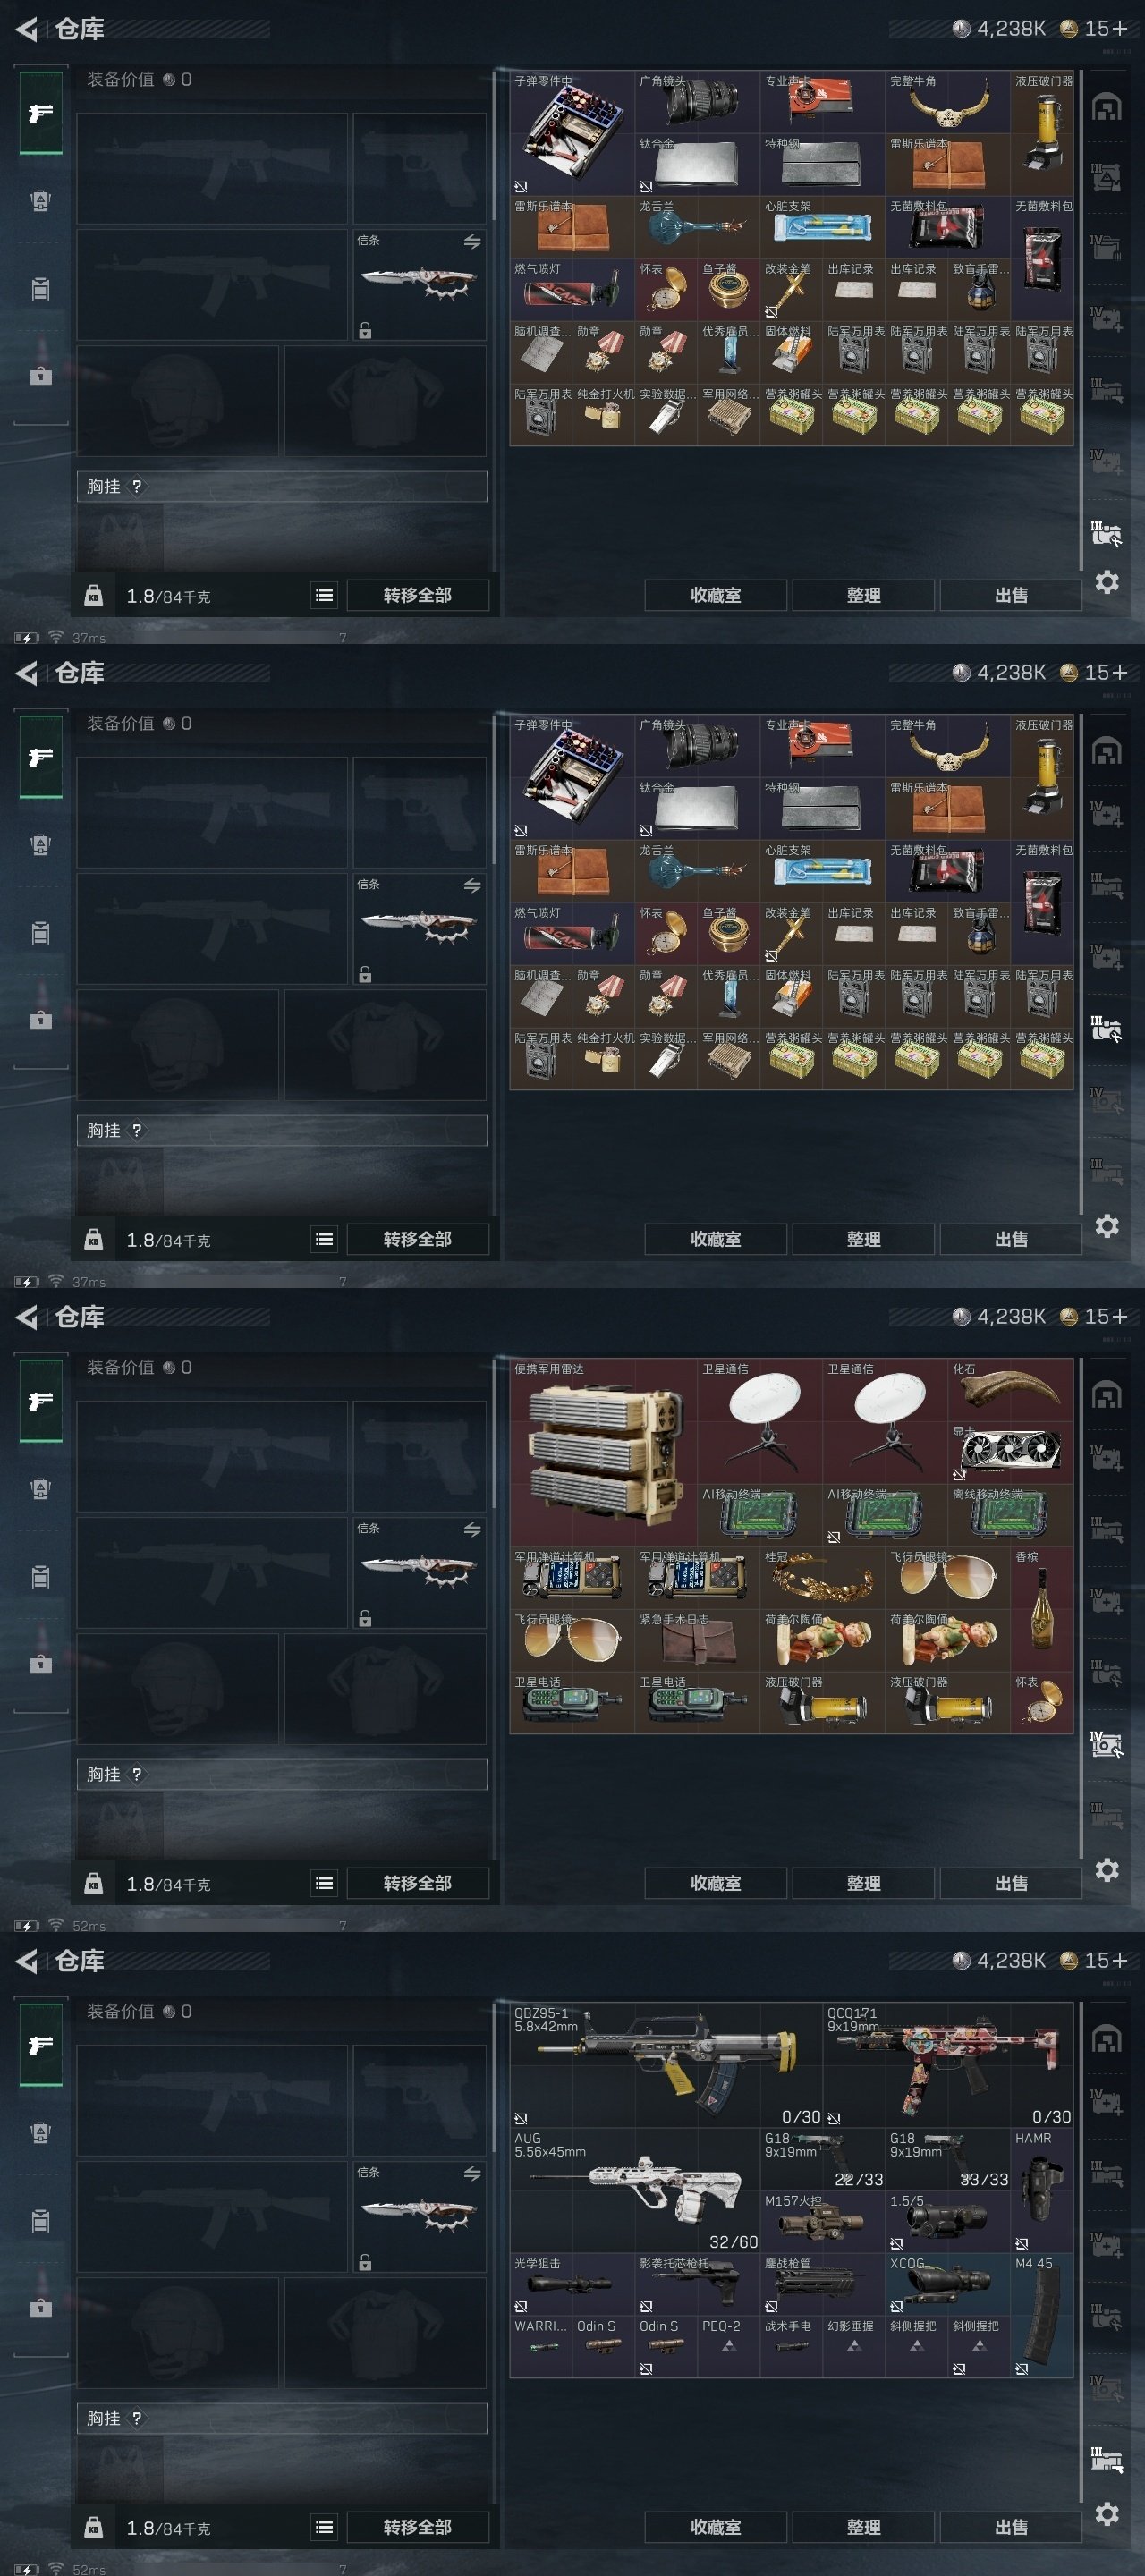This screenshot has width=1145, height=2576.
Task: Select the XCOG scope
Action: click(948, 2283)
